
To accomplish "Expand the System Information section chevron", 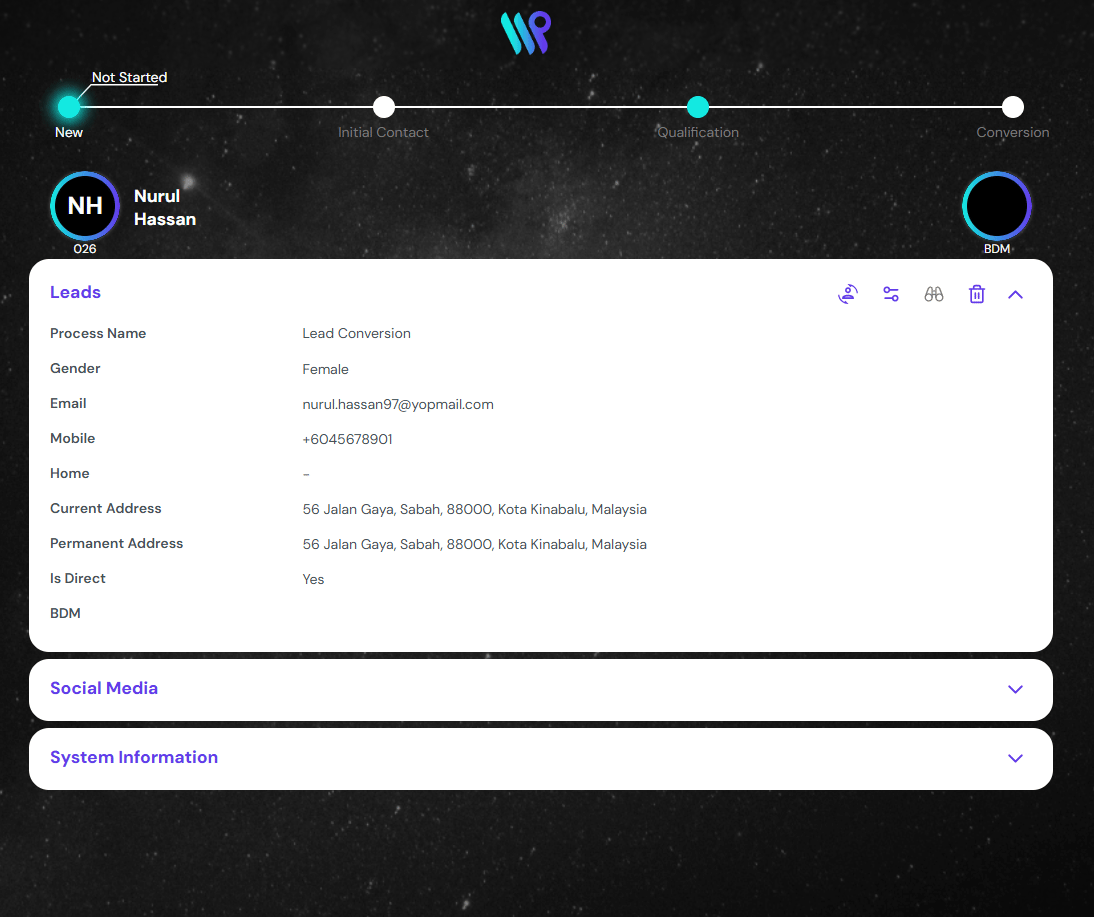I will tap(1016, 758).
